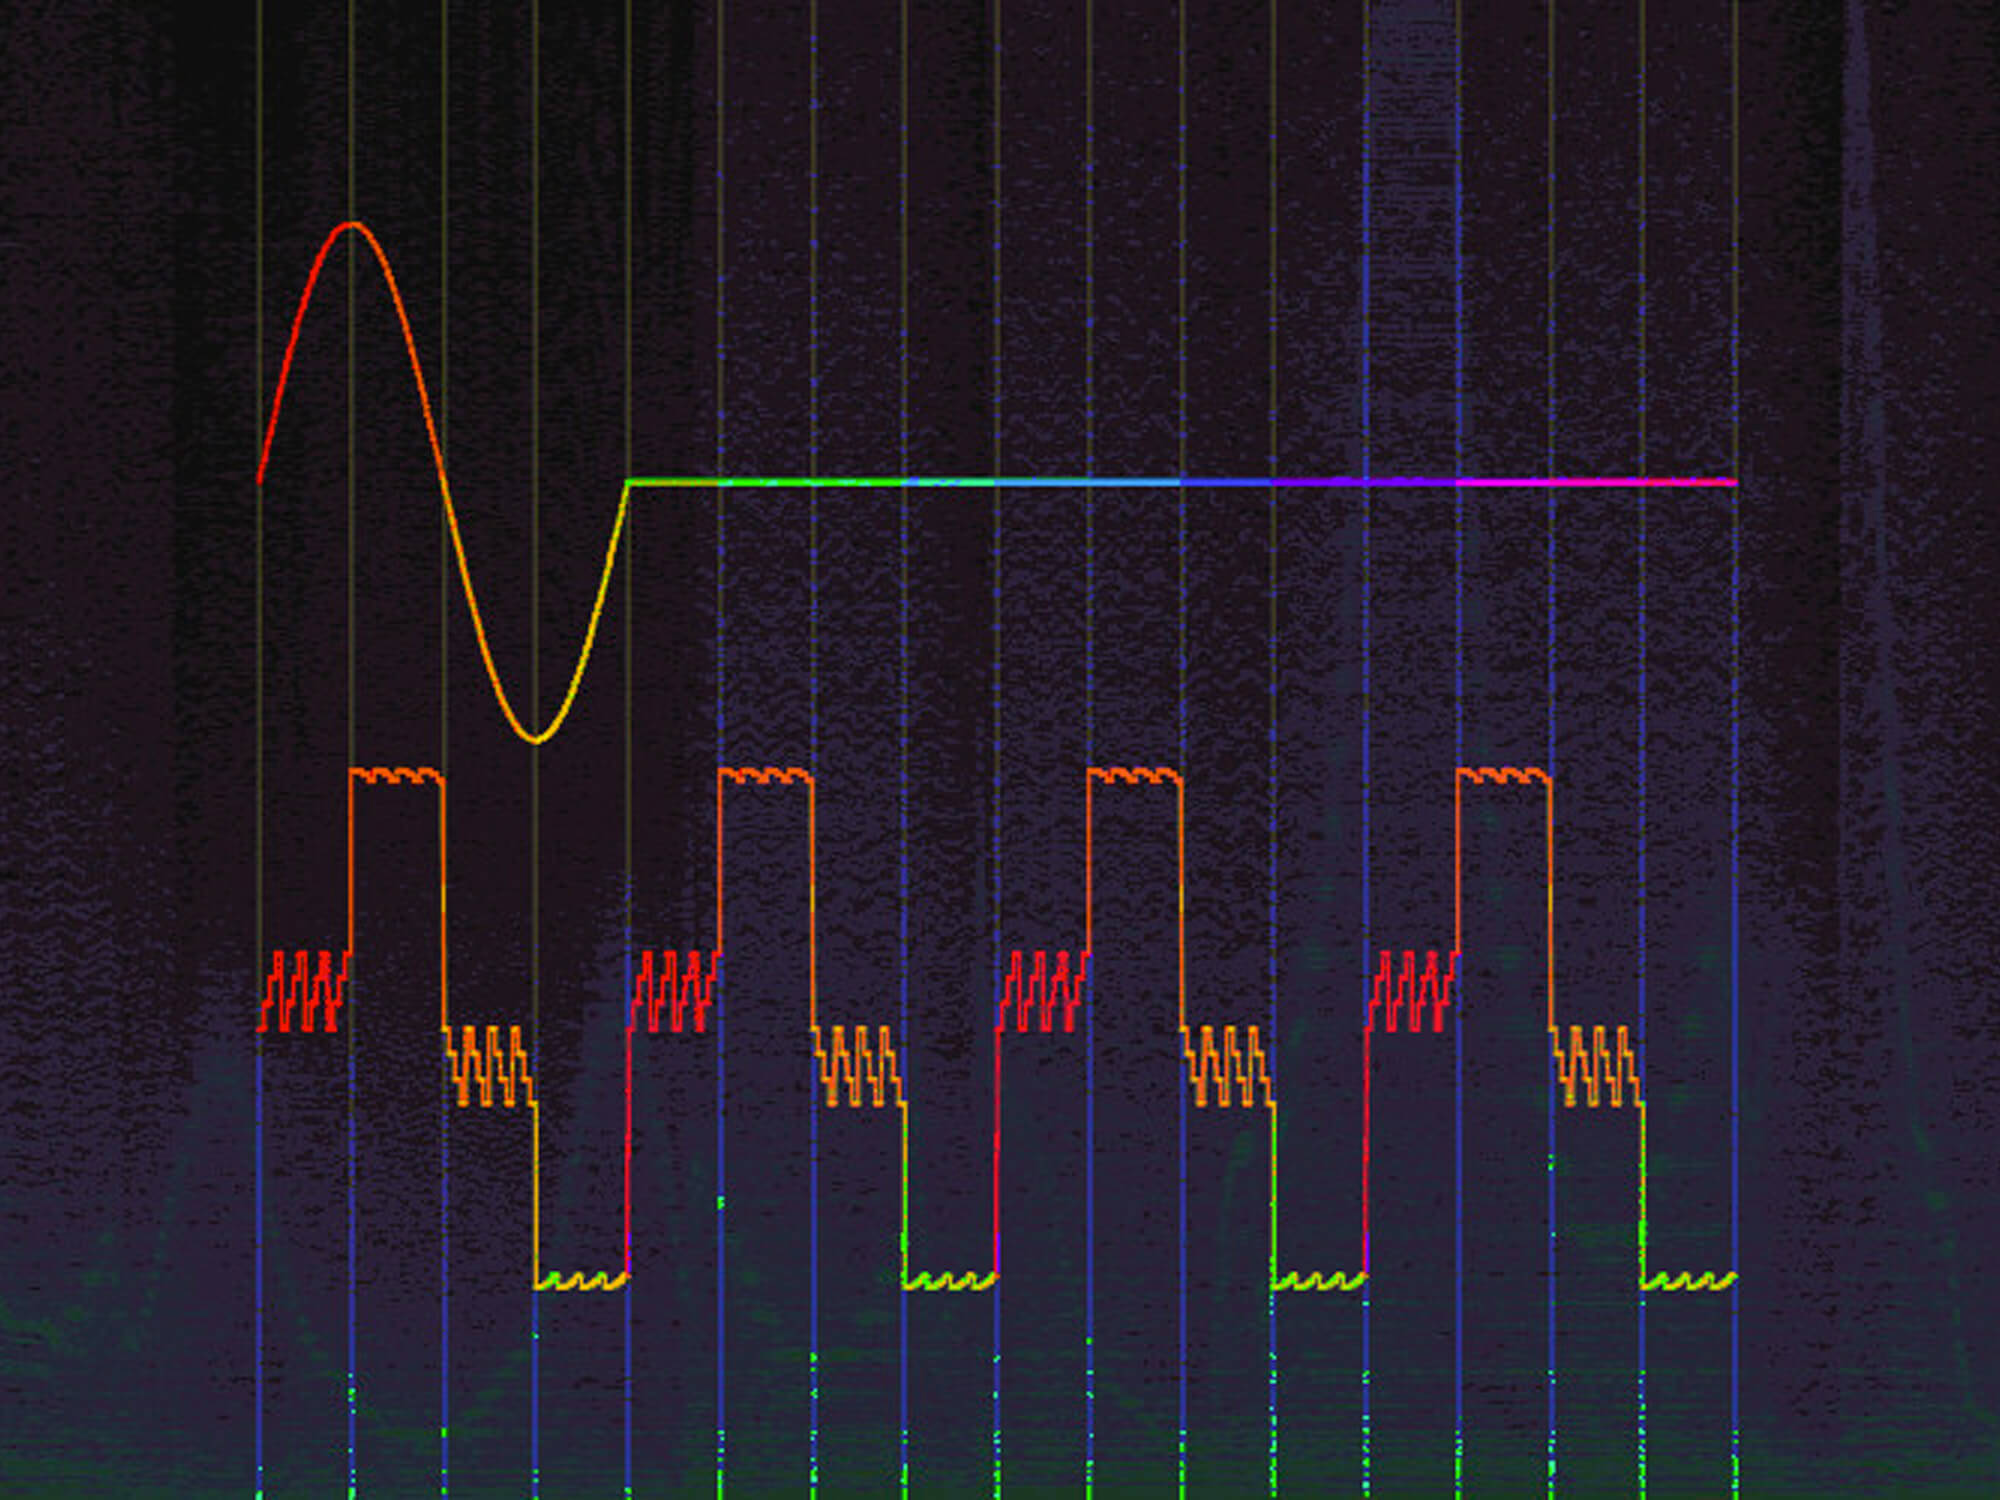Click the yellow trough of the sine wave

(x=536, y=740)
